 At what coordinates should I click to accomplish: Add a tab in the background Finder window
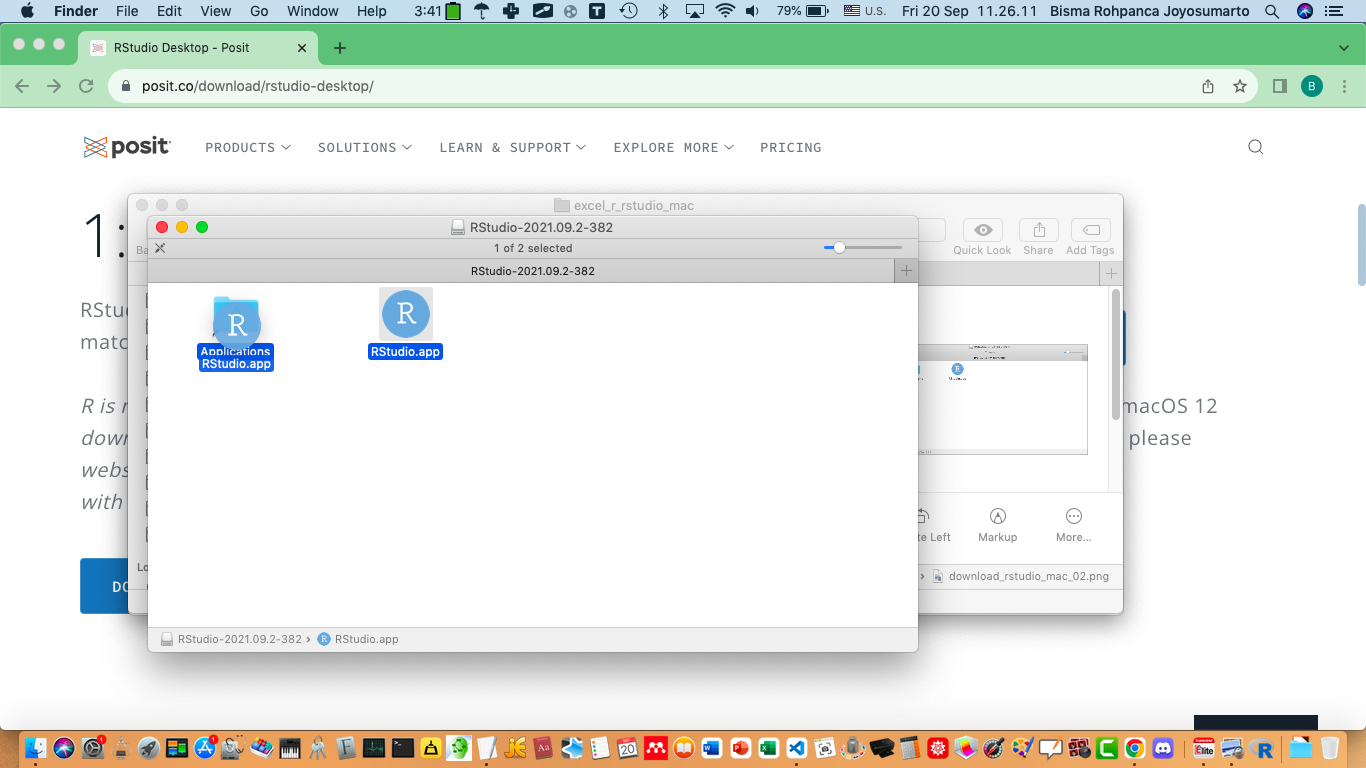click(1112, 273)
